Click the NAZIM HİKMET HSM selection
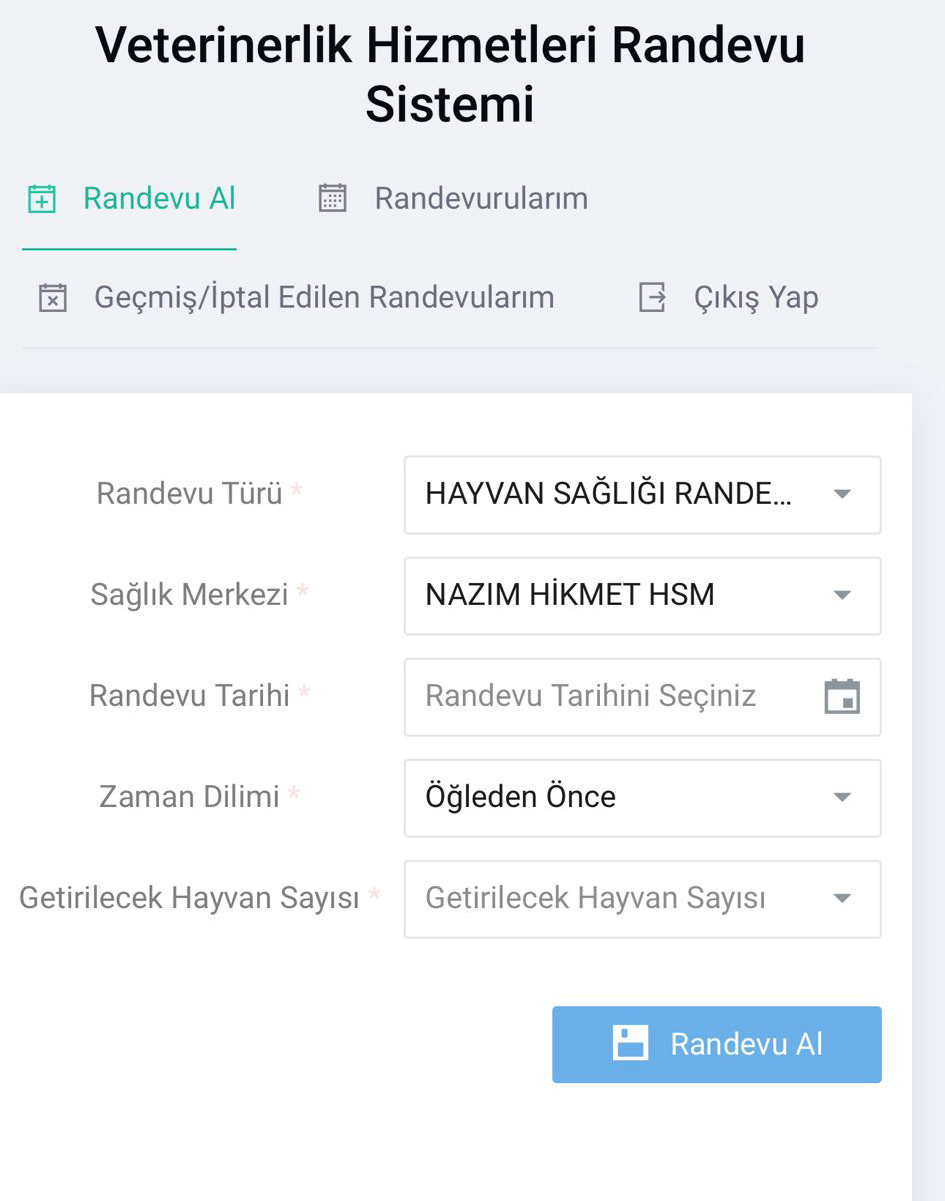 click(570, 595)
